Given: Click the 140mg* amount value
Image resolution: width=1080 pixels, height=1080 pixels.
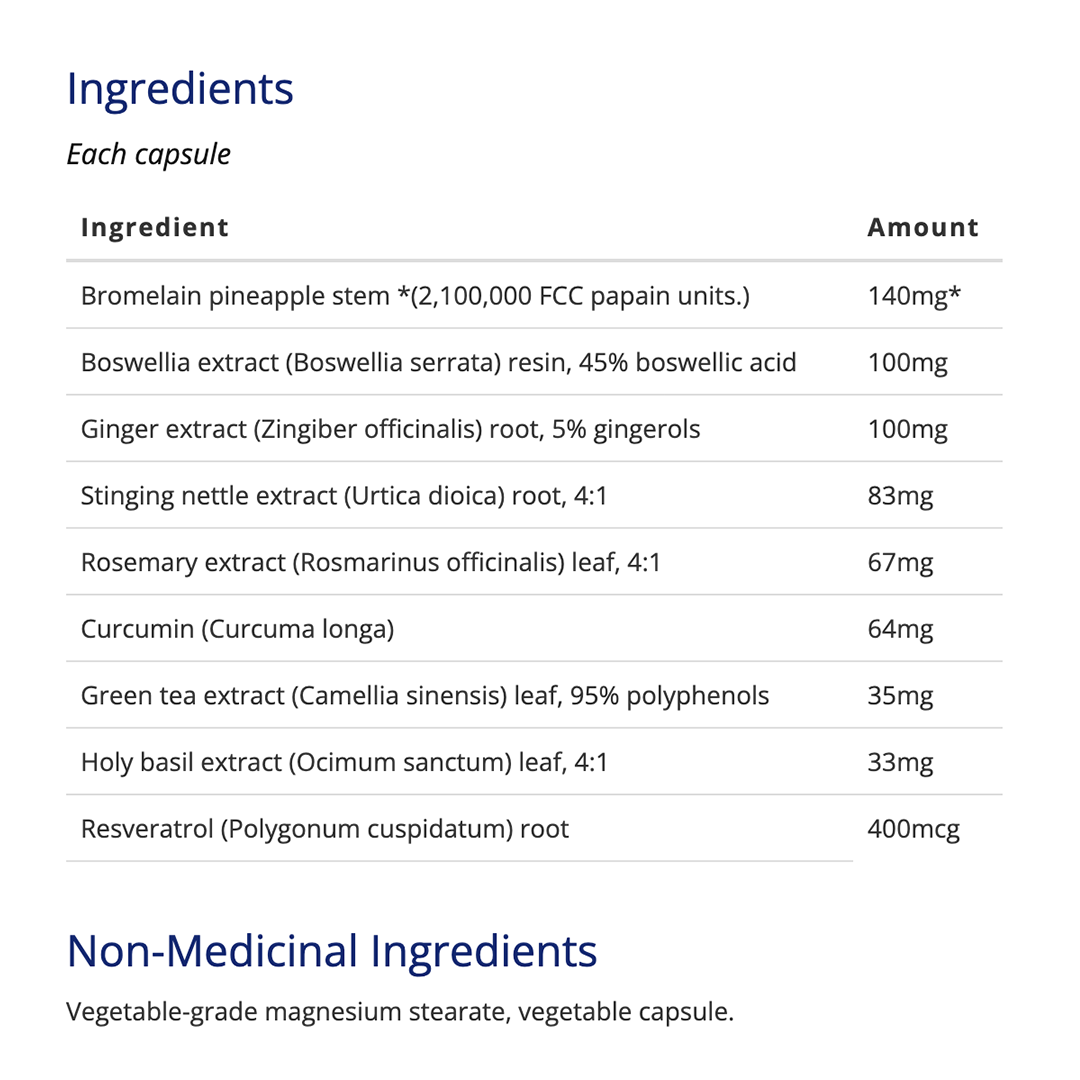Looking at the screenshot, I should pos(908,296).
